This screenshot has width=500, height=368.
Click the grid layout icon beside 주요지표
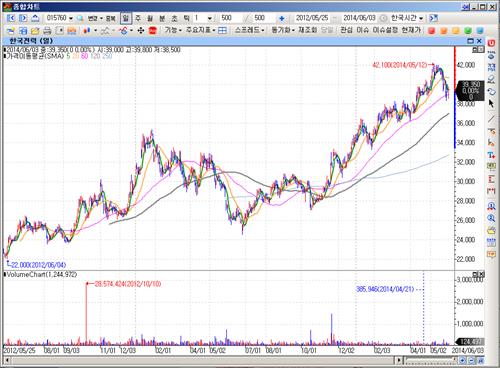coord(222,31)
